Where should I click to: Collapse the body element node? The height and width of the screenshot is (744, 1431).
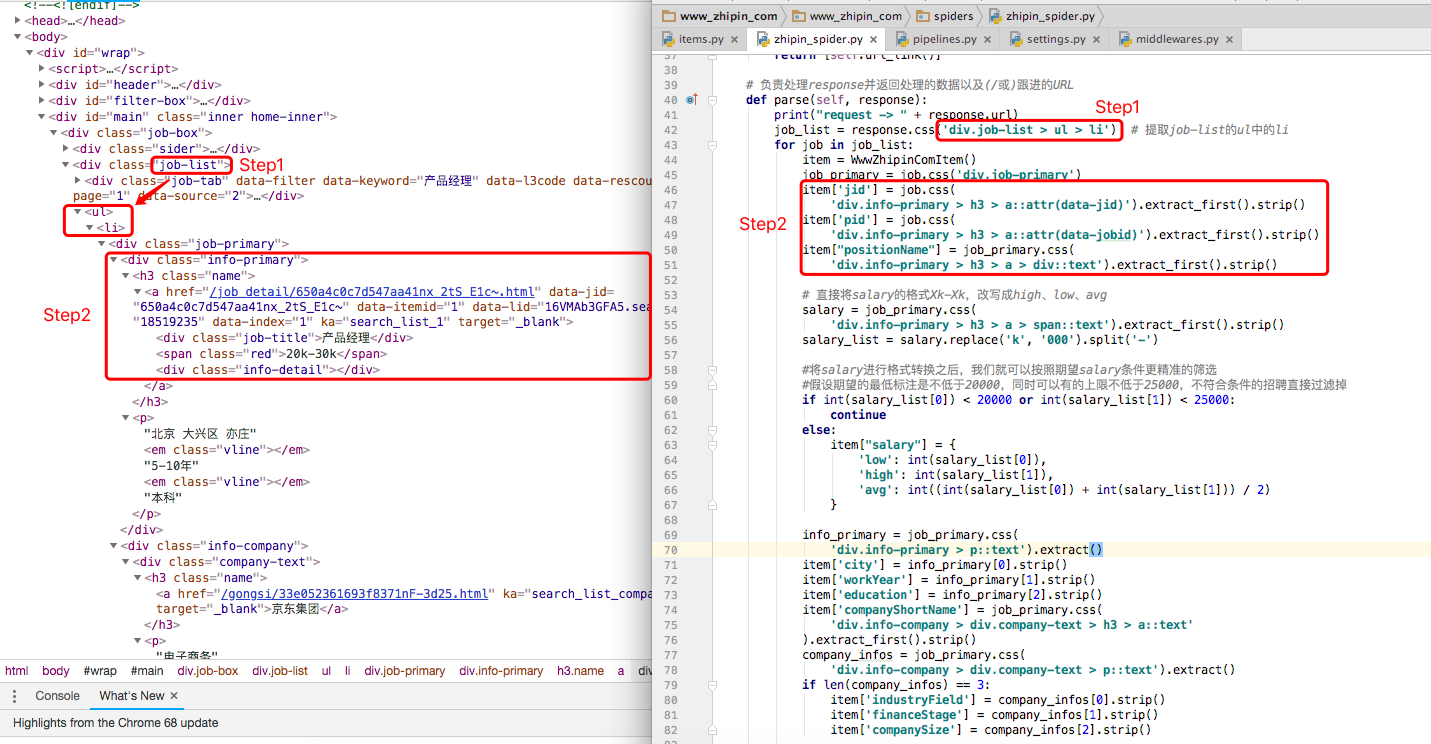coord(19,37)
